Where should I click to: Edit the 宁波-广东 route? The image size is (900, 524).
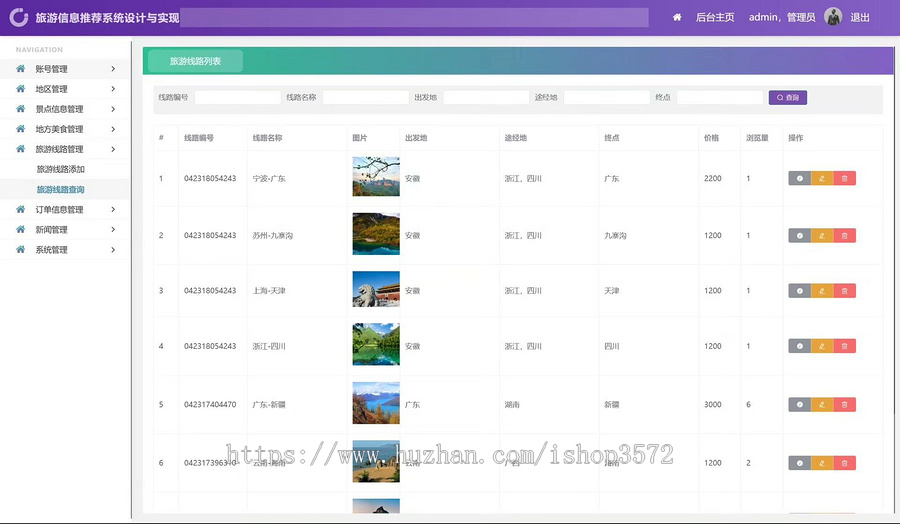822,178
